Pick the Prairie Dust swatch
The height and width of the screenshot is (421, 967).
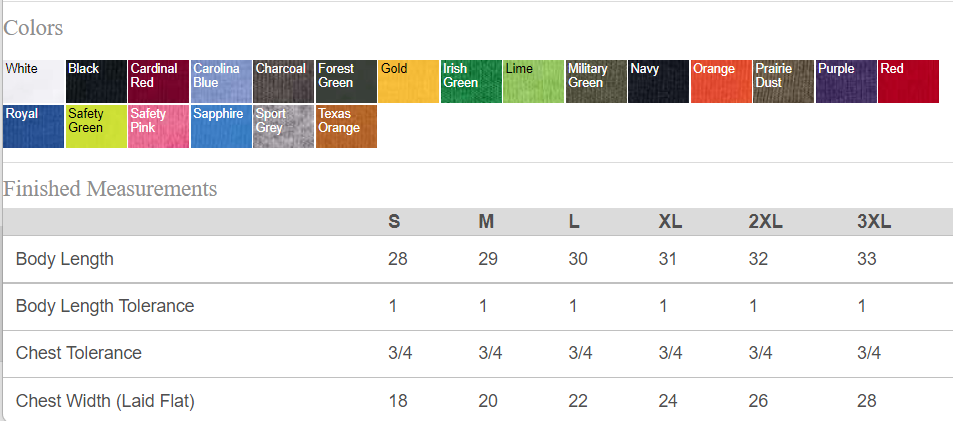(784, 81)
